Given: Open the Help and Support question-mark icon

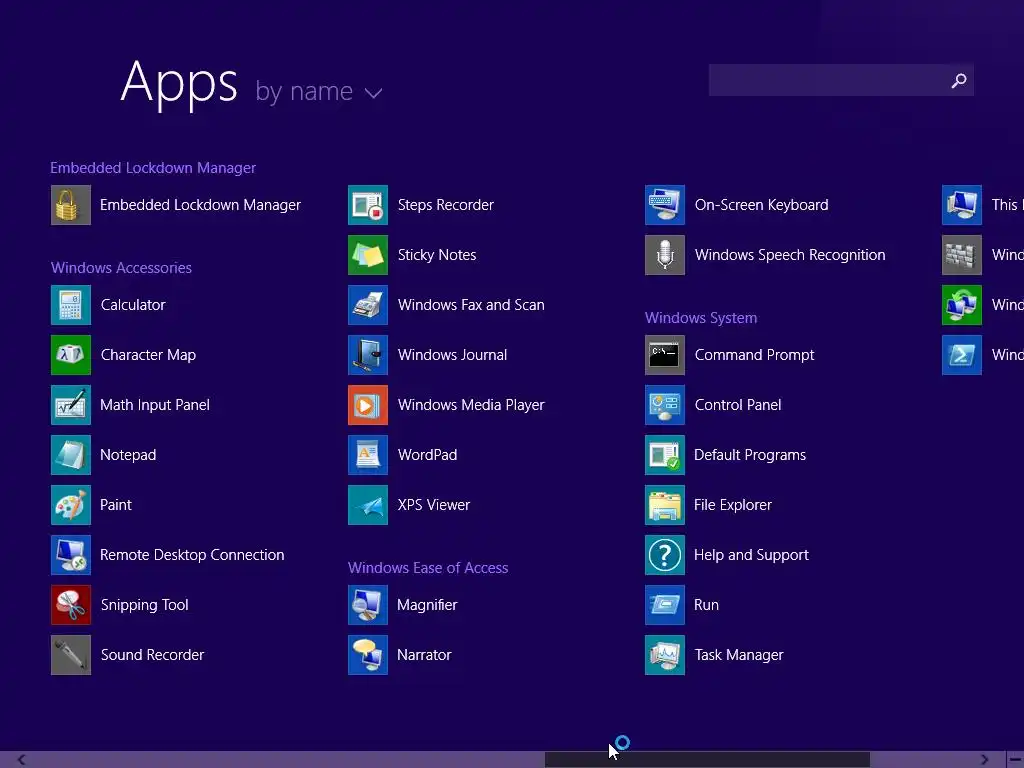Looking at the screenshot, I should click(x=665, y=555).
